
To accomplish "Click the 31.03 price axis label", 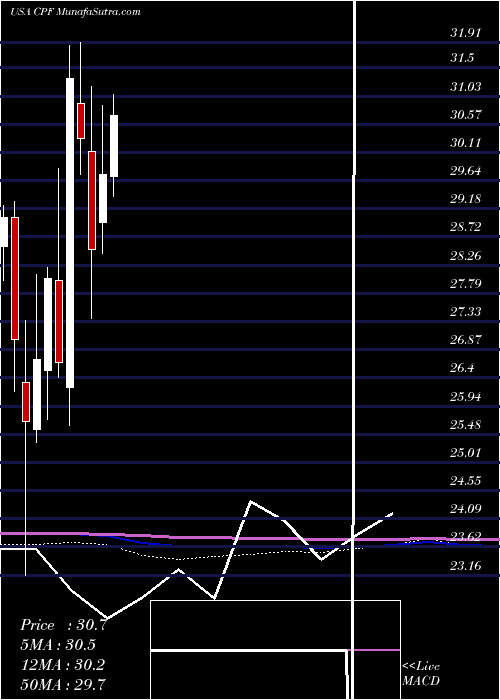I will click(x=467, y=86).
